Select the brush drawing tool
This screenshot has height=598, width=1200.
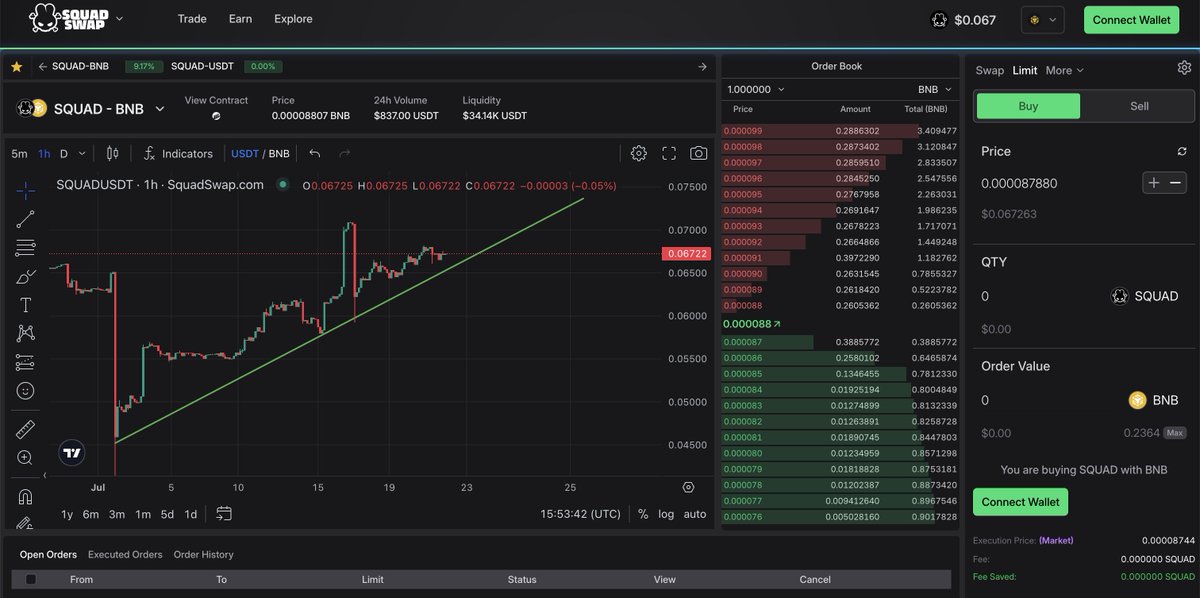25,276
